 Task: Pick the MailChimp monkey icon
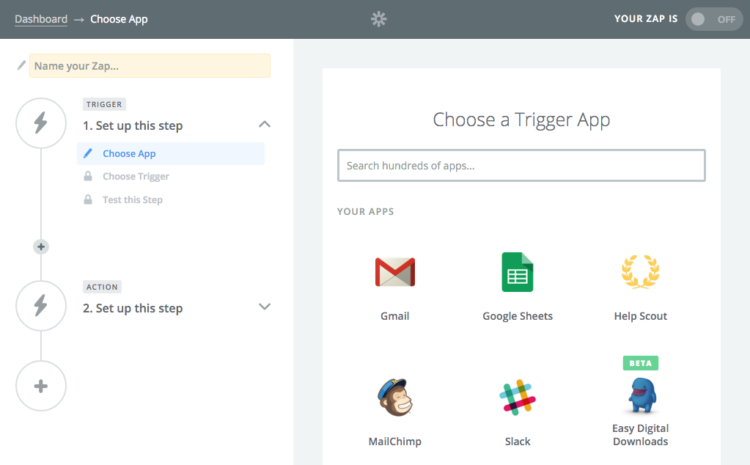pyautogui.click(x=395, y=397)
